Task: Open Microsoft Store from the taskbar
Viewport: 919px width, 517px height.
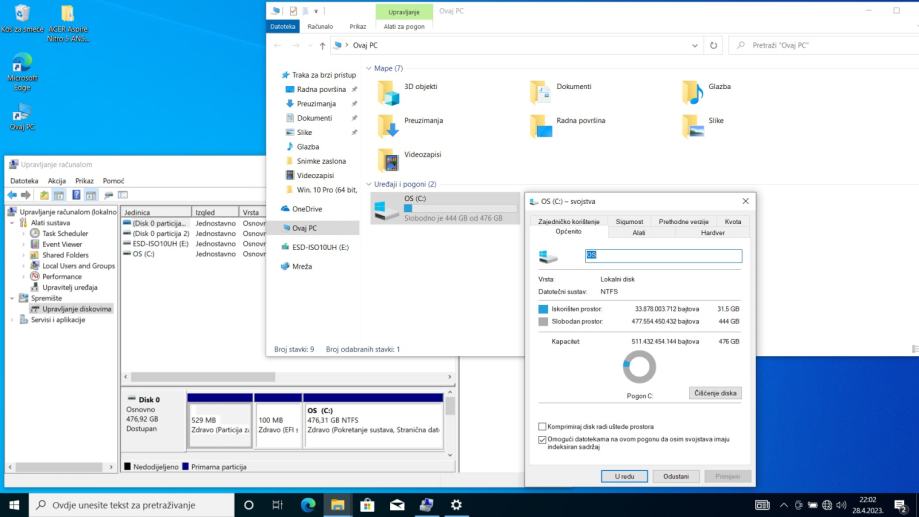Action: point(367,505)
